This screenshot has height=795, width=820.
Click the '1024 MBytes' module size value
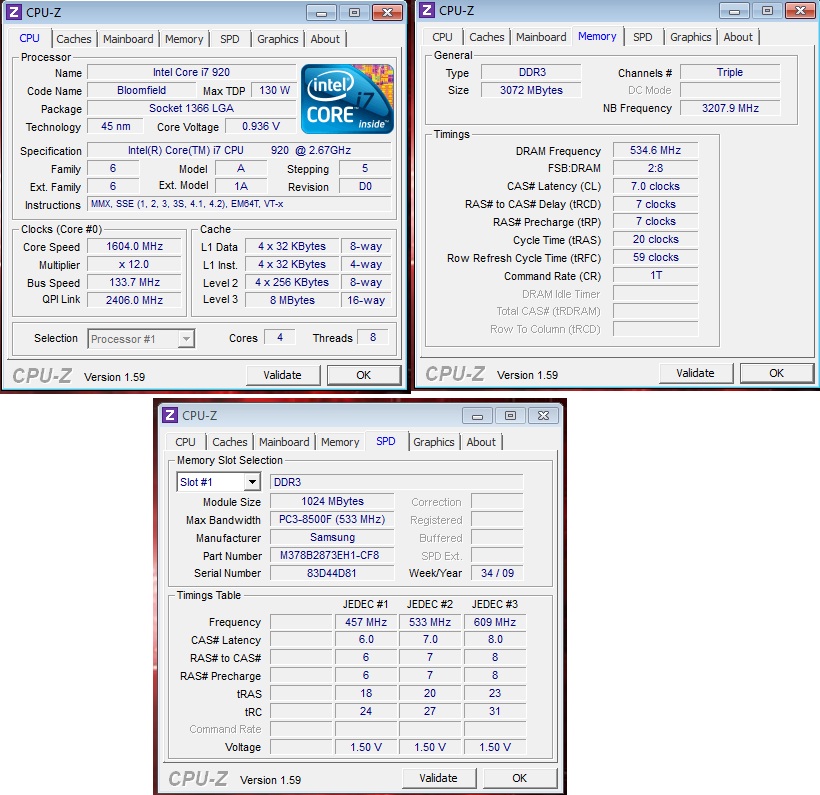pos(332,501)
